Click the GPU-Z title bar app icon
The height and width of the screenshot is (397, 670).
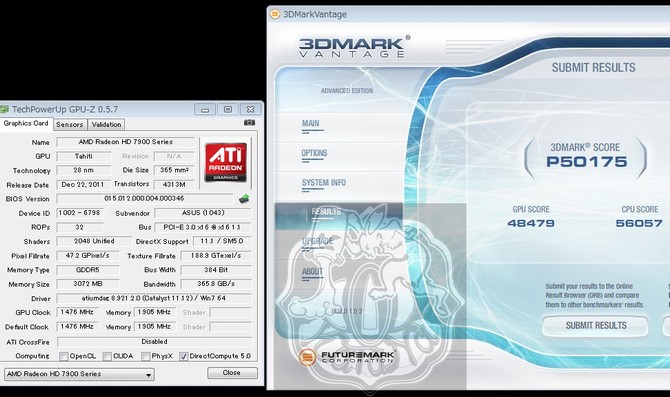pos(4,109)
